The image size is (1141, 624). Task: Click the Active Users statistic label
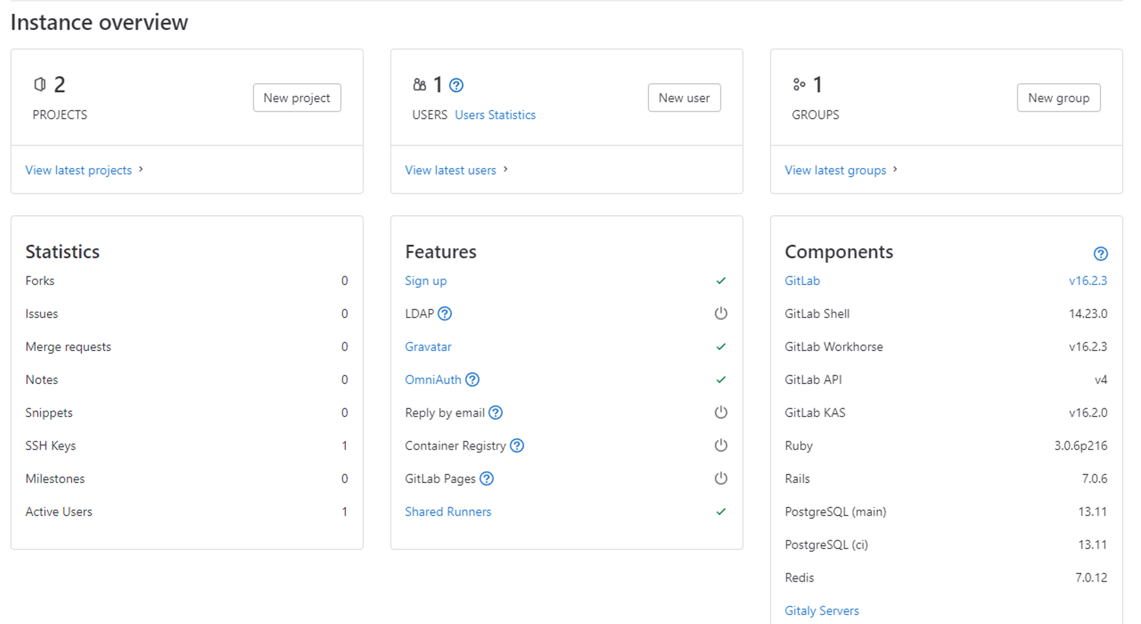(59, 511)
